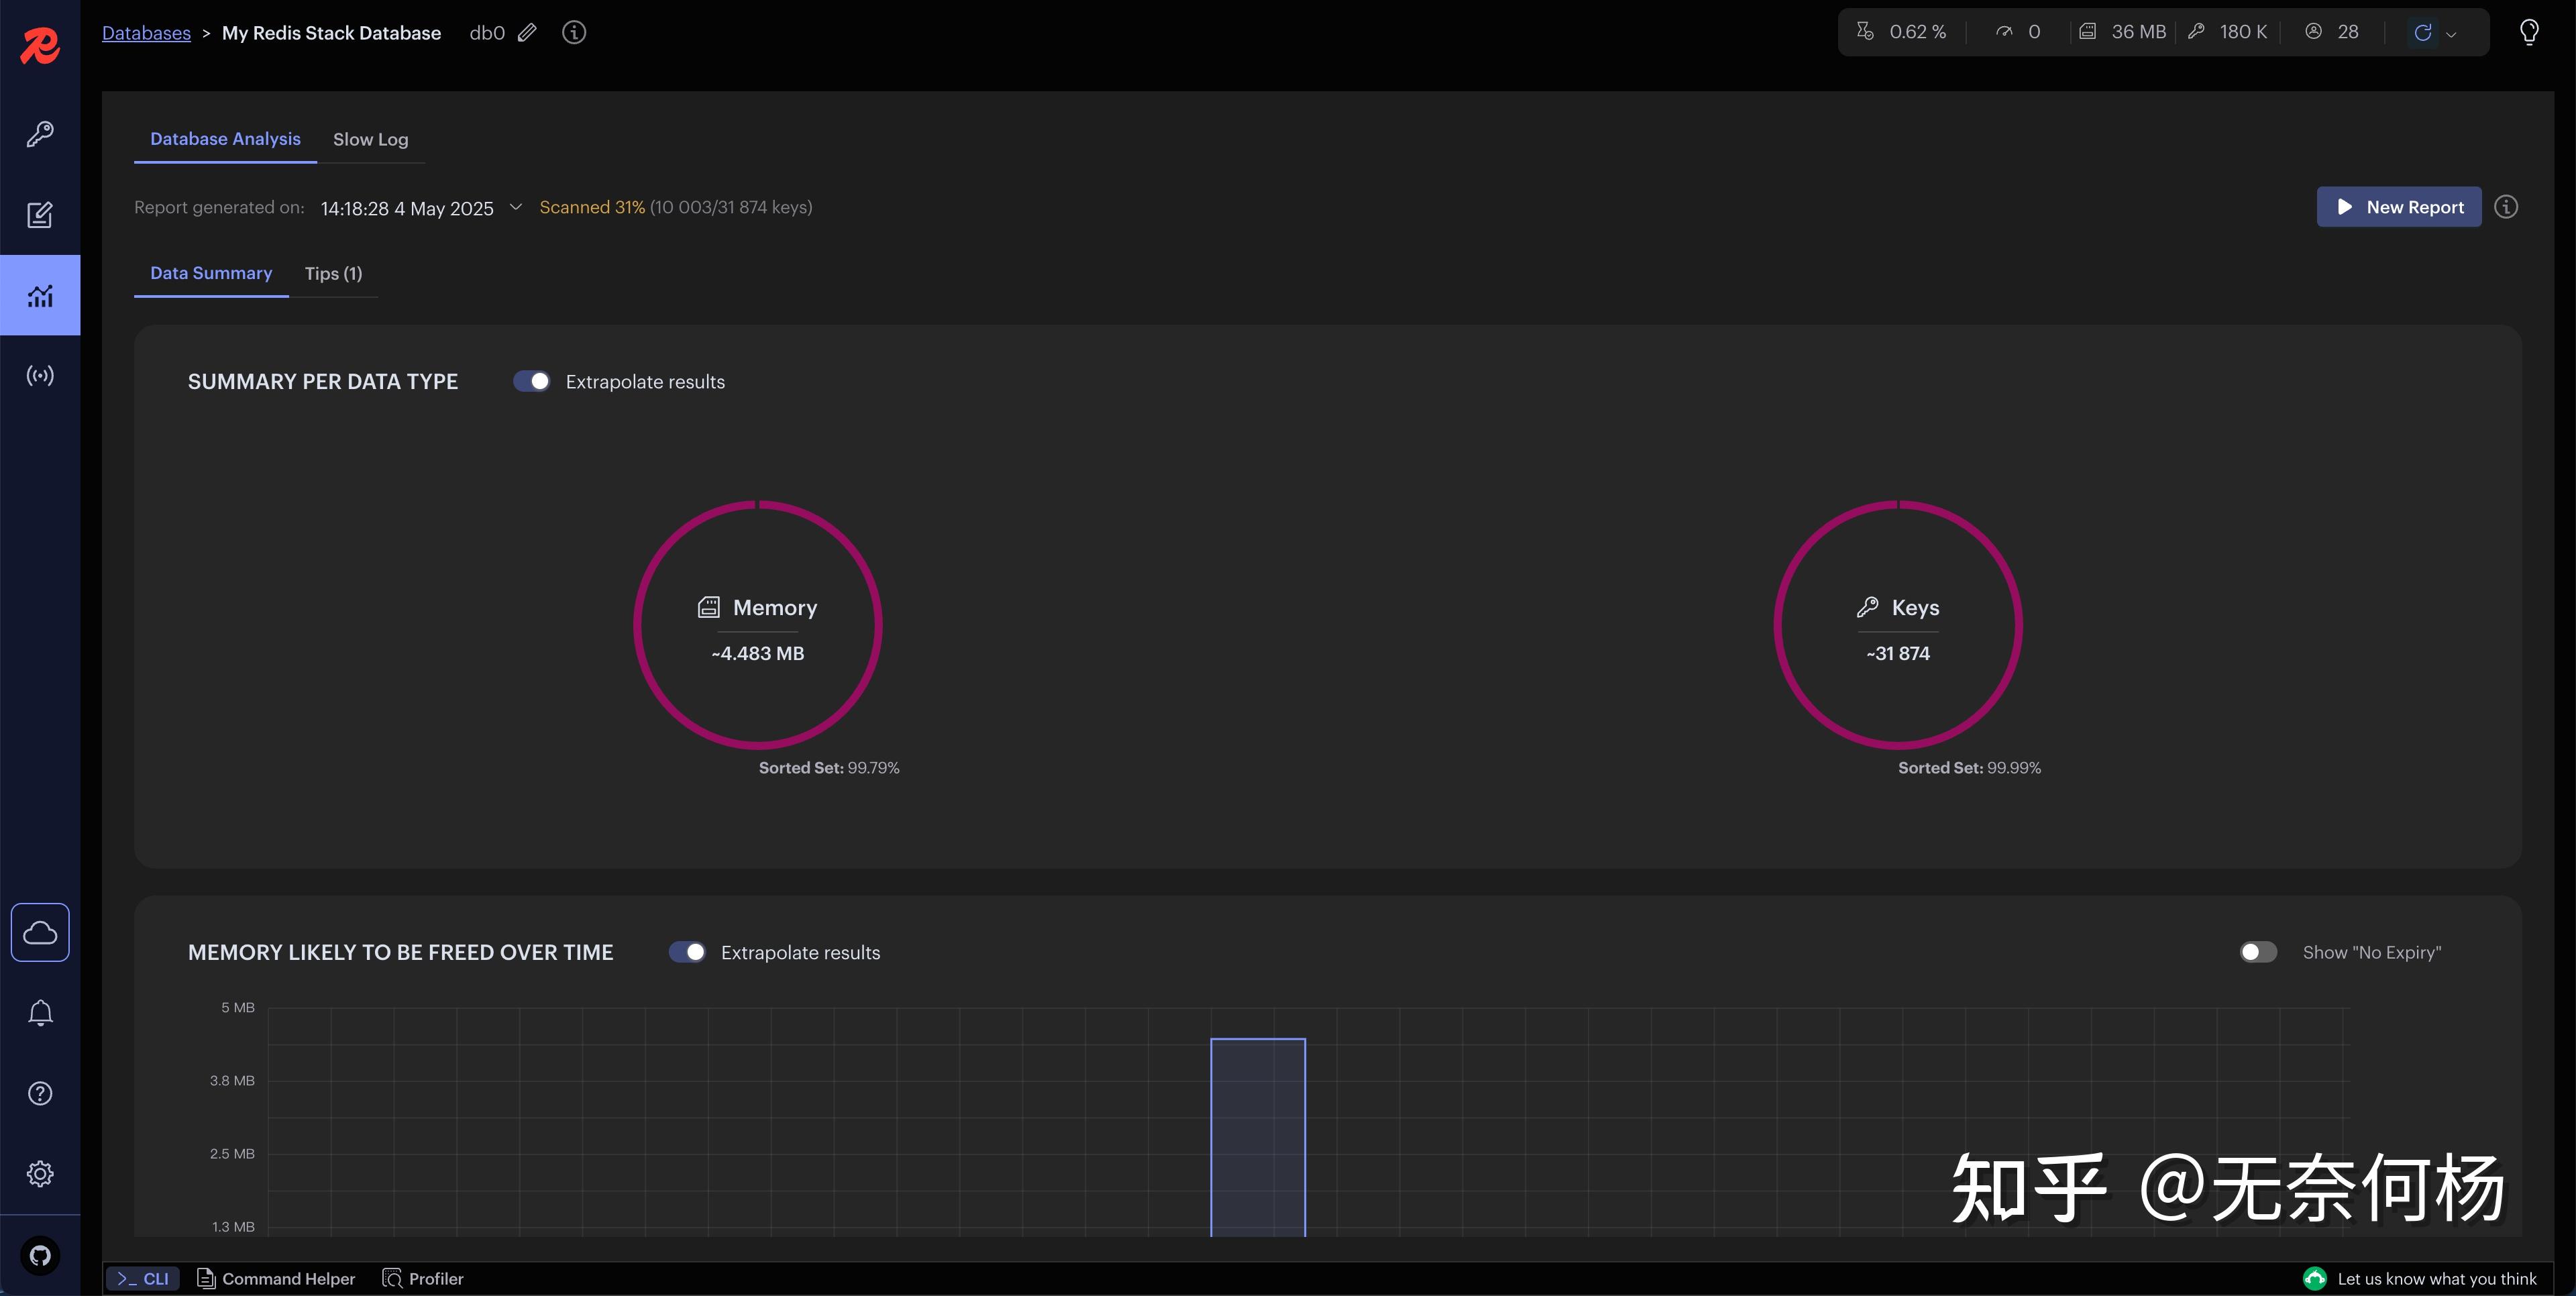
Task: Open the lightbulb insights icon
Action: point(2529,33)
